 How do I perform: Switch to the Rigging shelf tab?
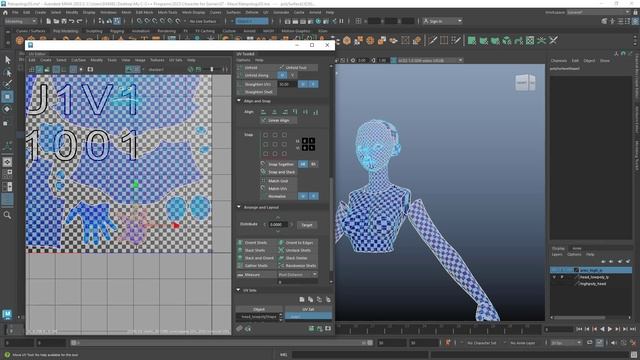tap(117, 31)
